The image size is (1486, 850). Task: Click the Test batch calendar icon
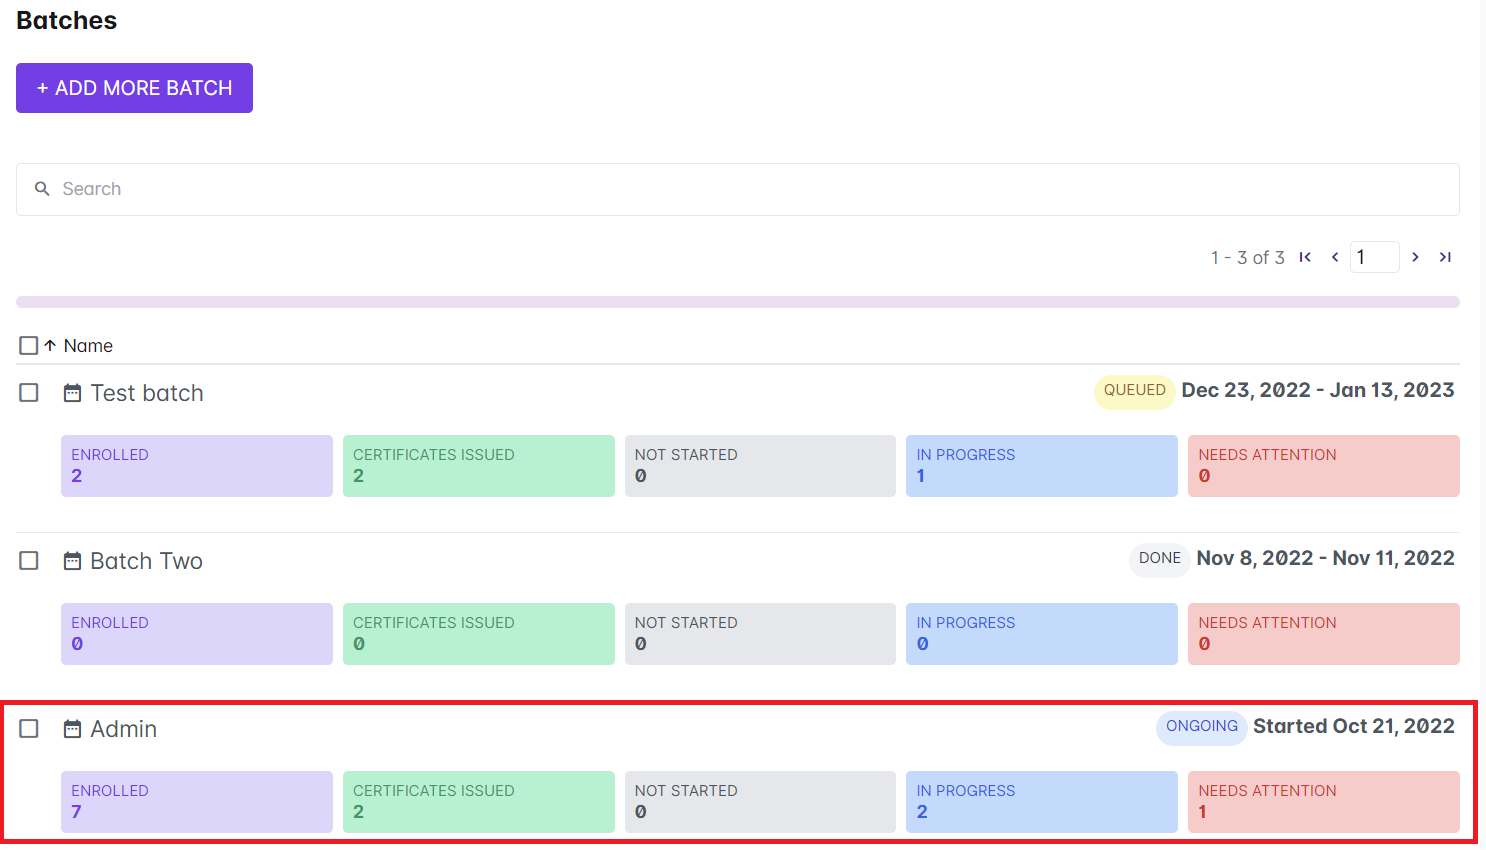click(72, 393)
